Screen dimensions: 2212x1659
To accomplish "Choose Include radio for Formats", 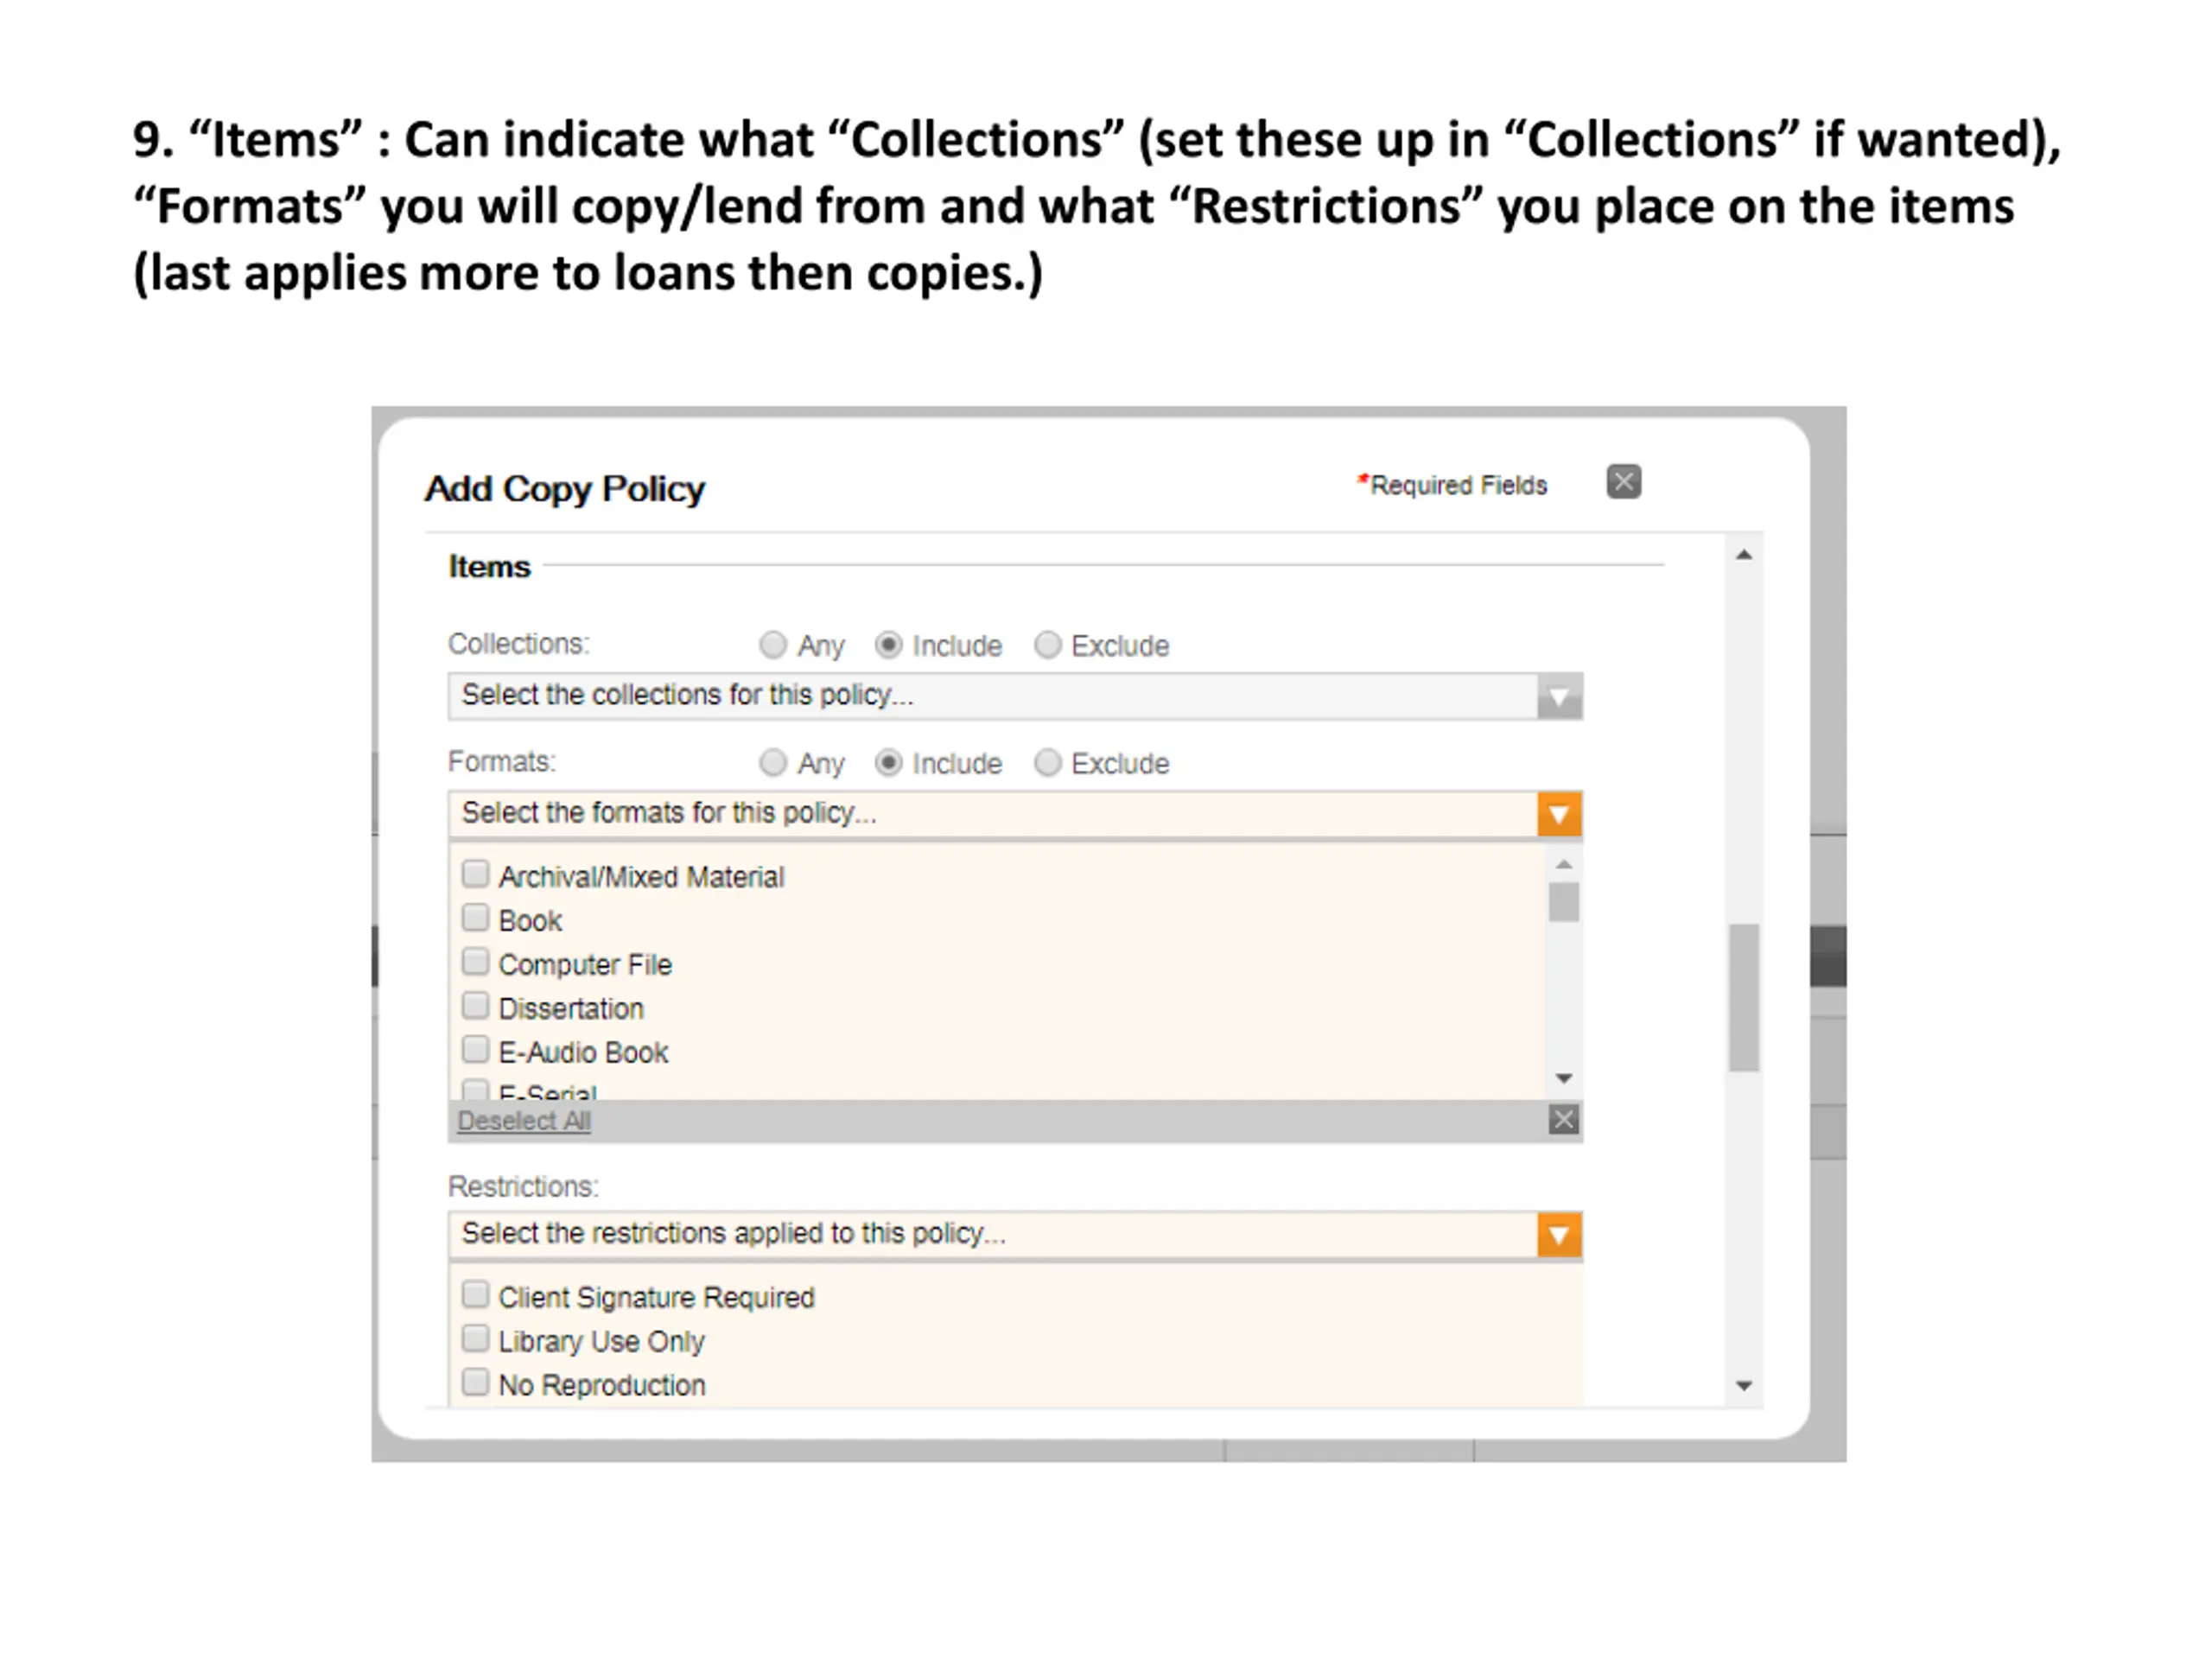I will 888,763.
